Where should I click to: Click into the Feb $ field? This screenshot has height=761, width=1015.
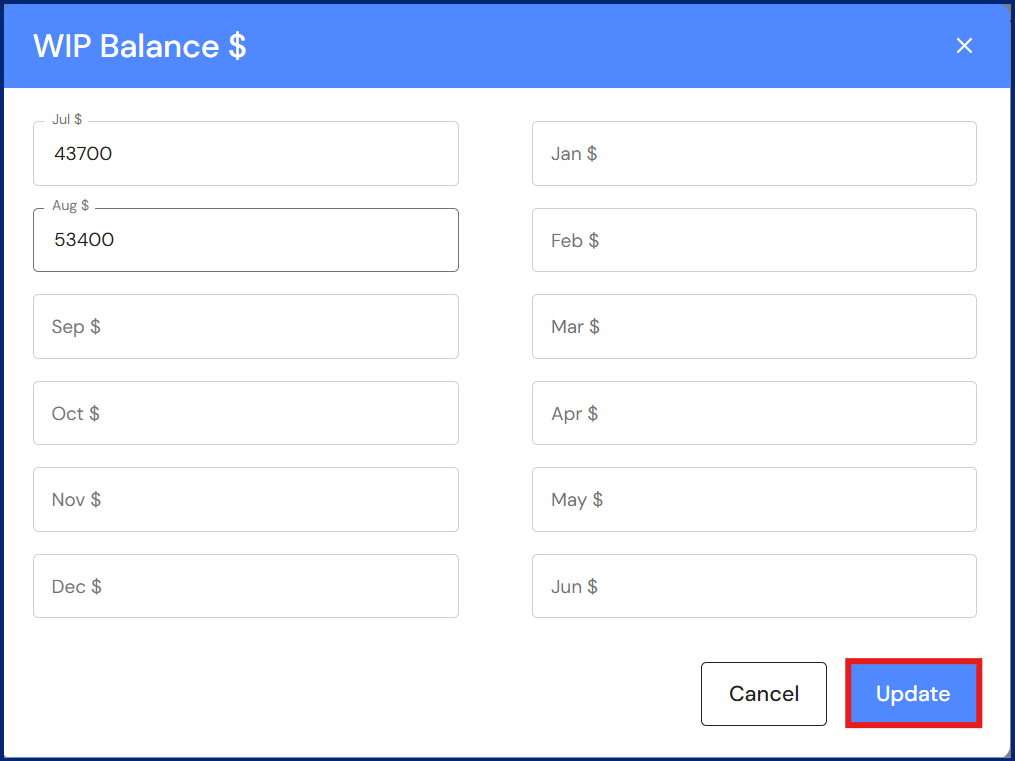[754, 240]
